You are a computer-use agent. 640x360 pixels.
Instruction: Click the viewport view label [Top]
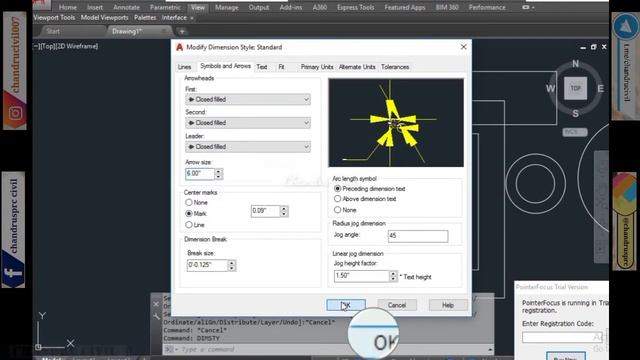tap(47, 46)
